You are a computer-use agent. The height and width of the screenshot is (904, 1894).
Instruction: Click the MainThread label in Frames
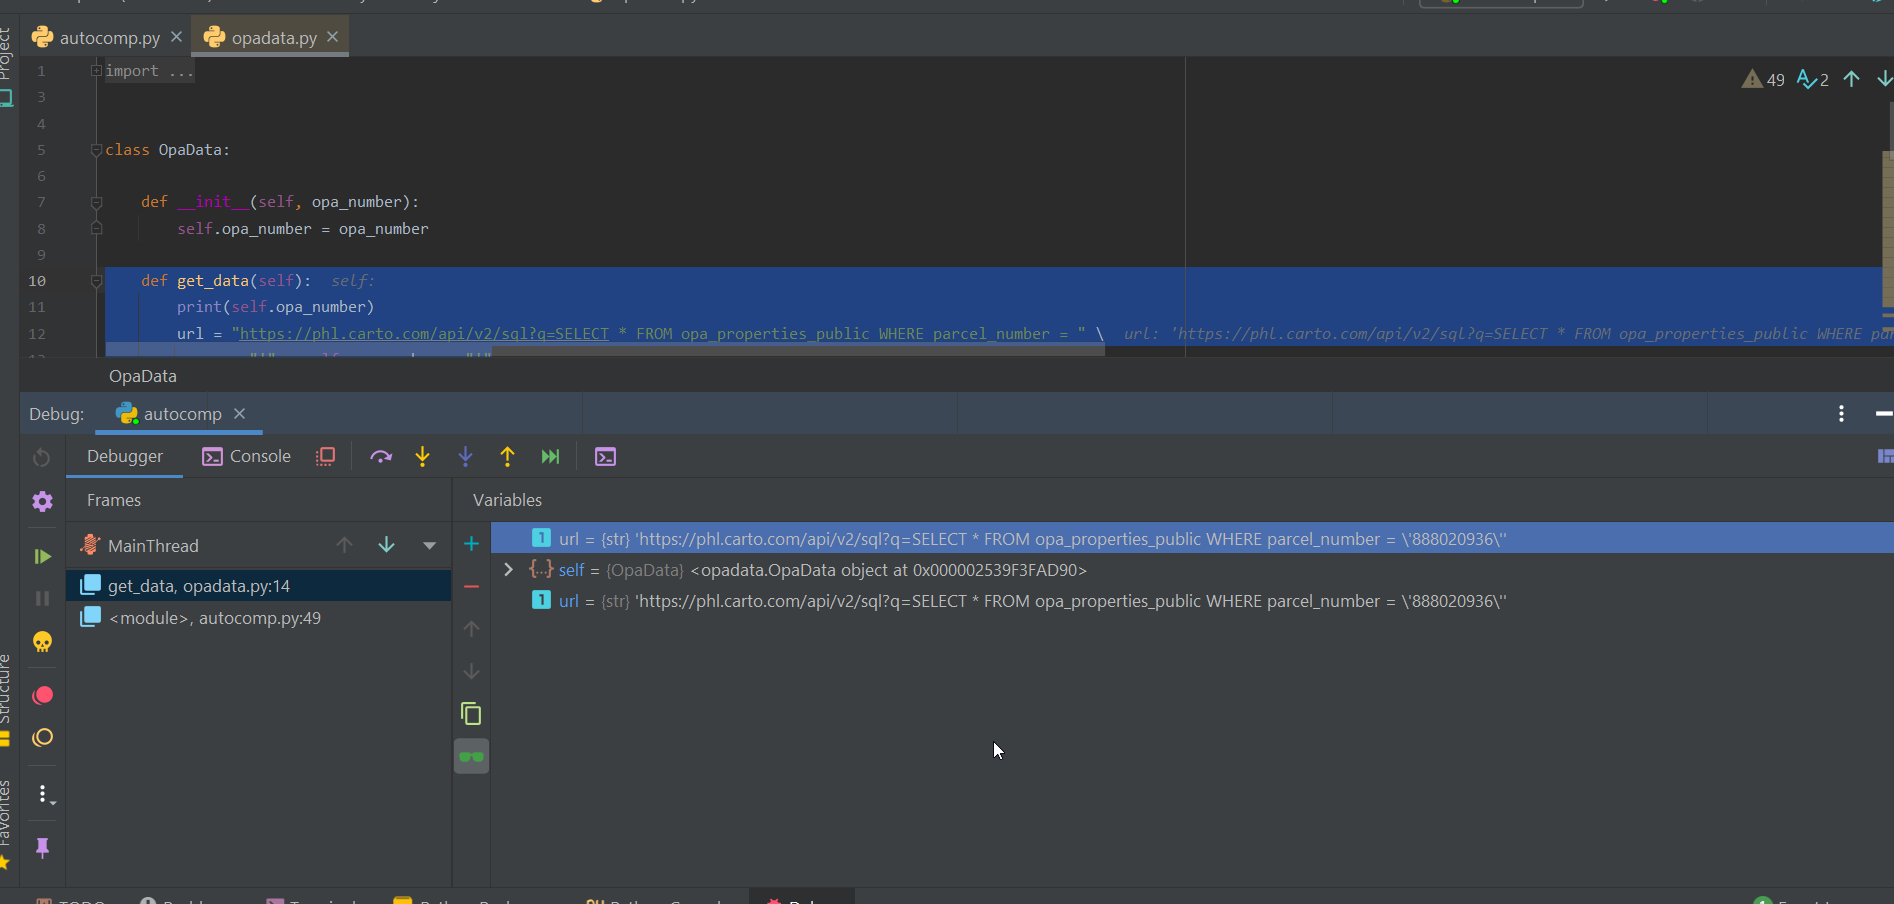point(153,546)
